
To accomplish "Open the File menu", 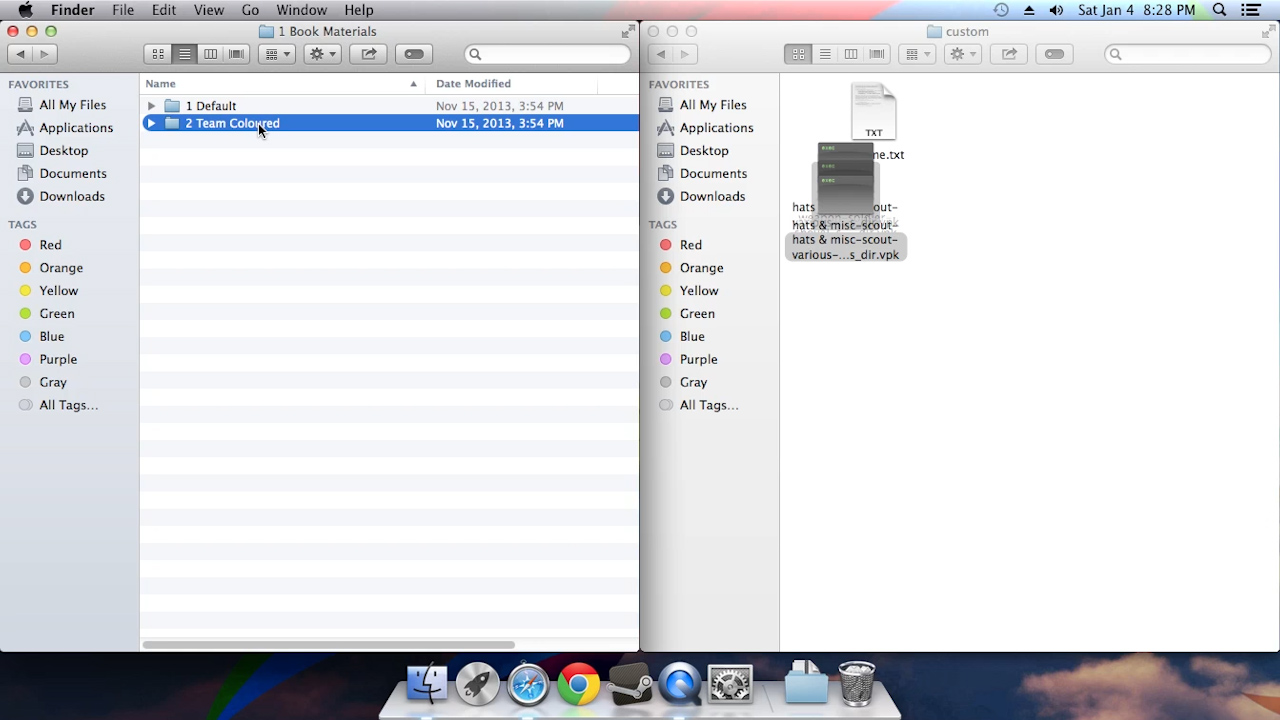I will (x=123, y=10).
